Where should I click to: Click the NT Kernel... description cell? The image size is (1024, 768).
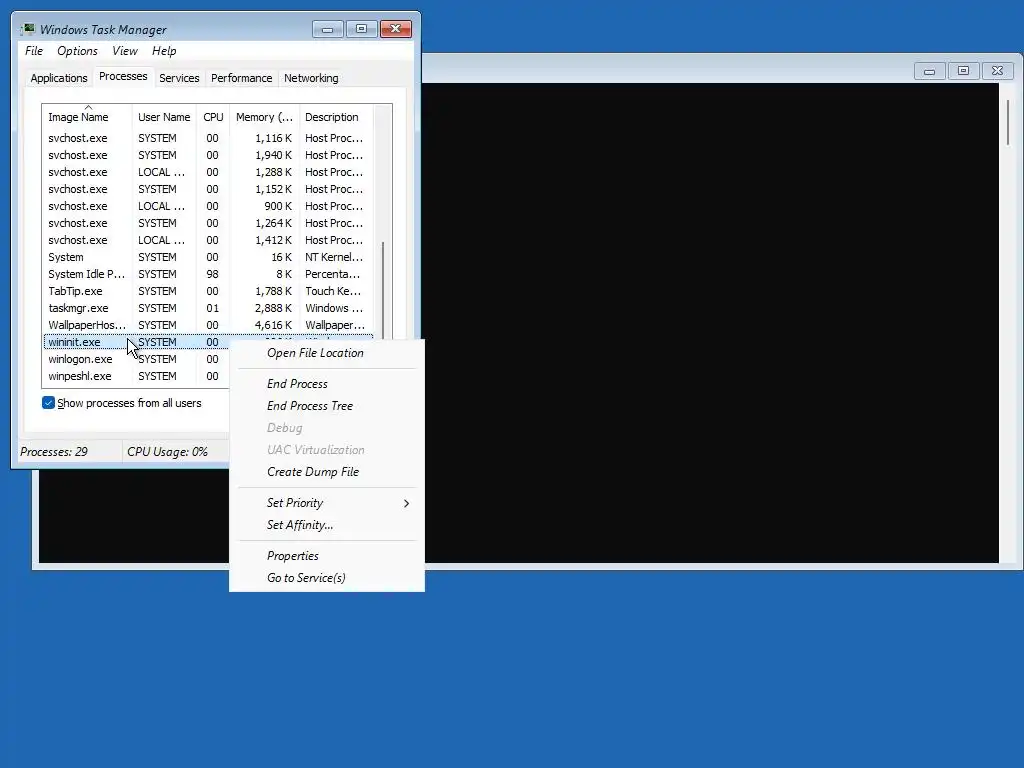pos(334,257)
